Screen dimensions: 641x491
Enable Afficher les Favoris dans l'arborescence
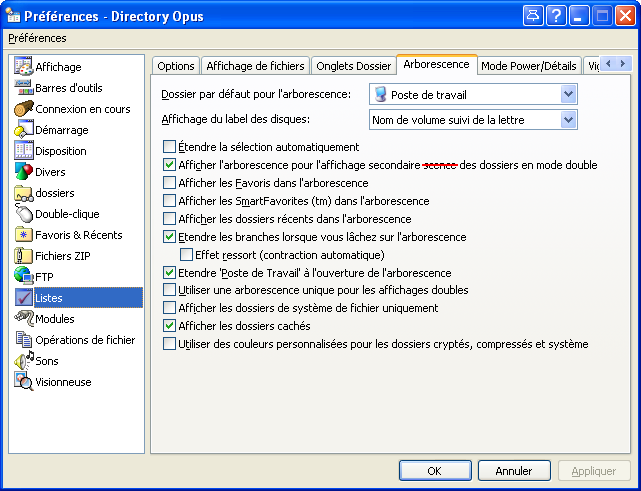point(169,182)
